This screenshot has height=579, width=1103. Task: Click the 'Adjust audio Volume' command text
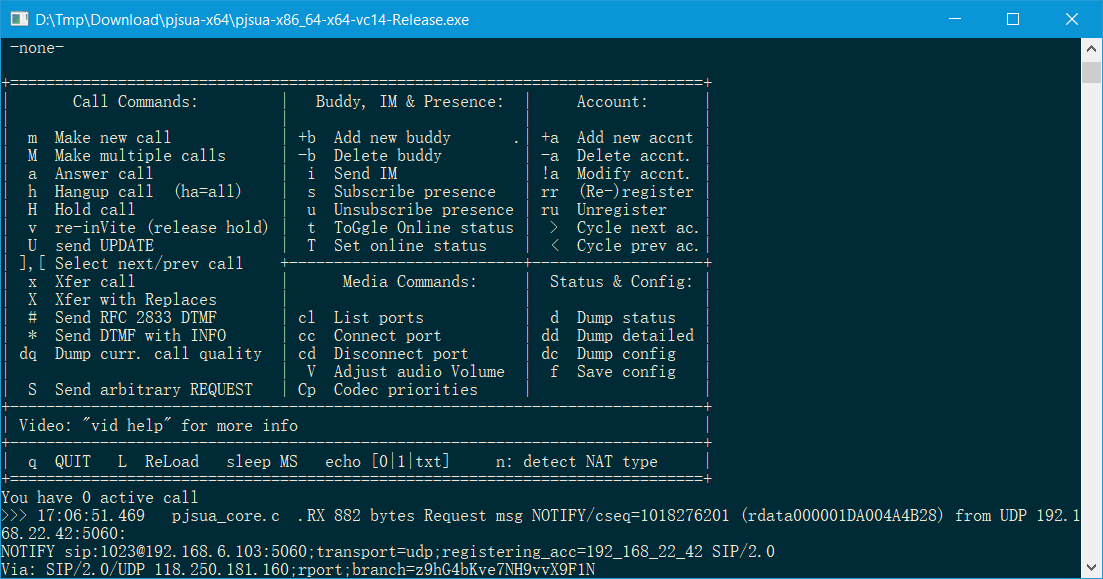406,371
